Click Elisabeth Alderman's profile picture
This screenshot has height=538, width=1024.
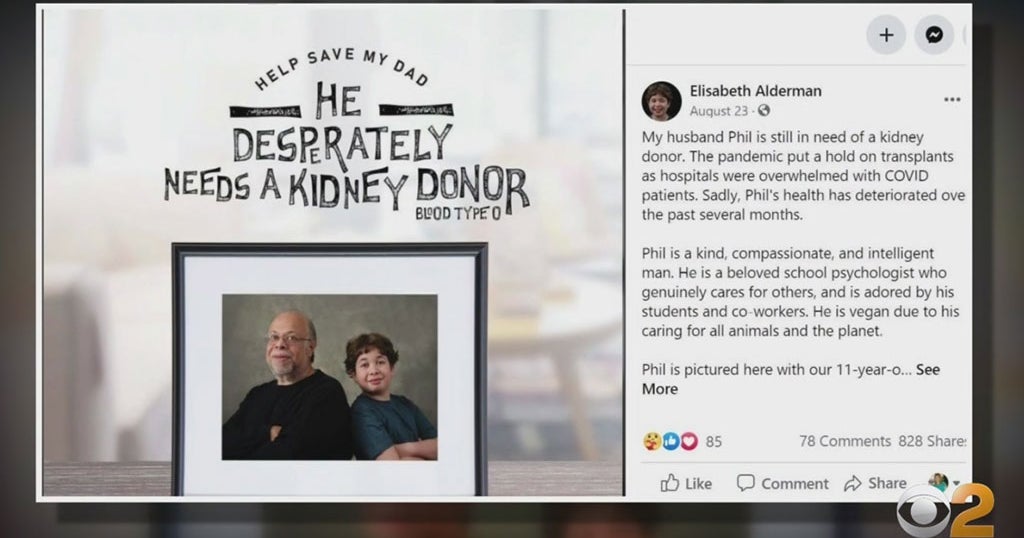(661, 101)
